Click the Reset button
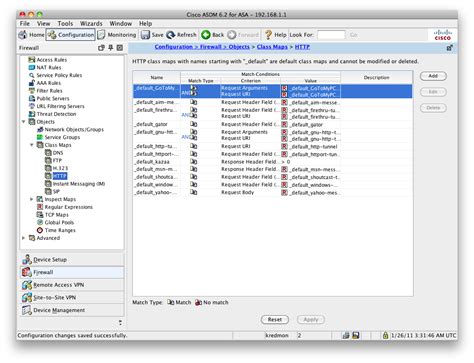The width and height of the screenshot is (474, 363). (x=275, y=319)
